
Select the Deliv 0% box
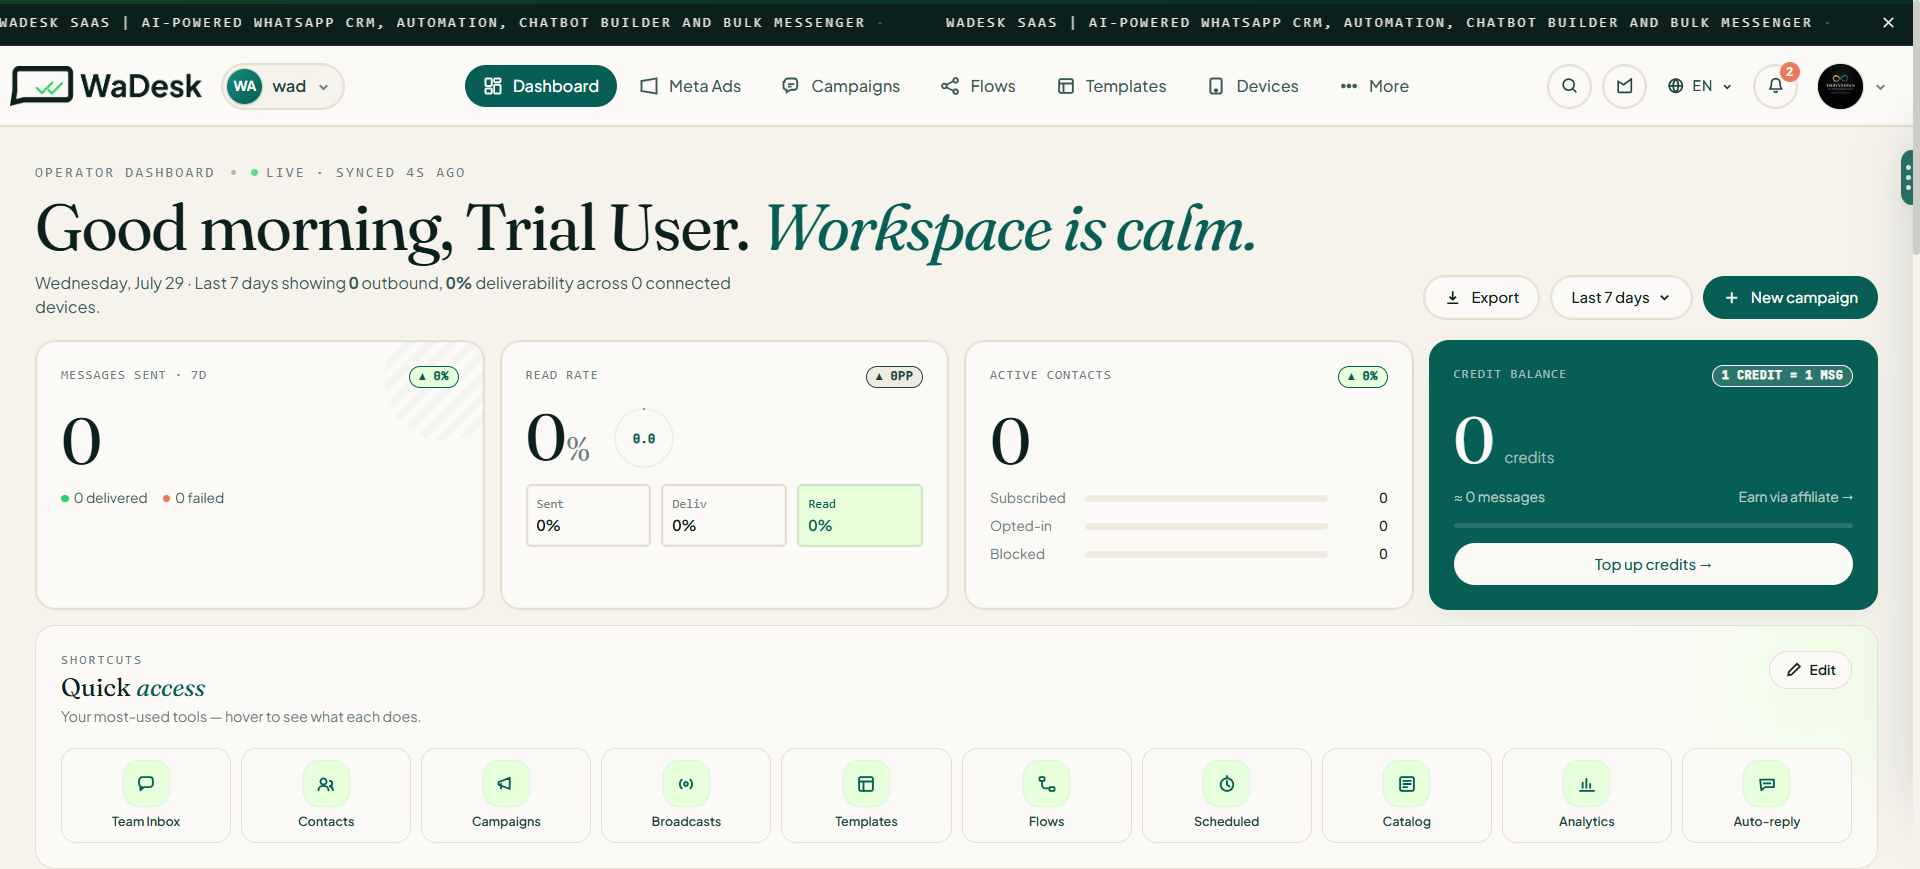tap(724, 515)
